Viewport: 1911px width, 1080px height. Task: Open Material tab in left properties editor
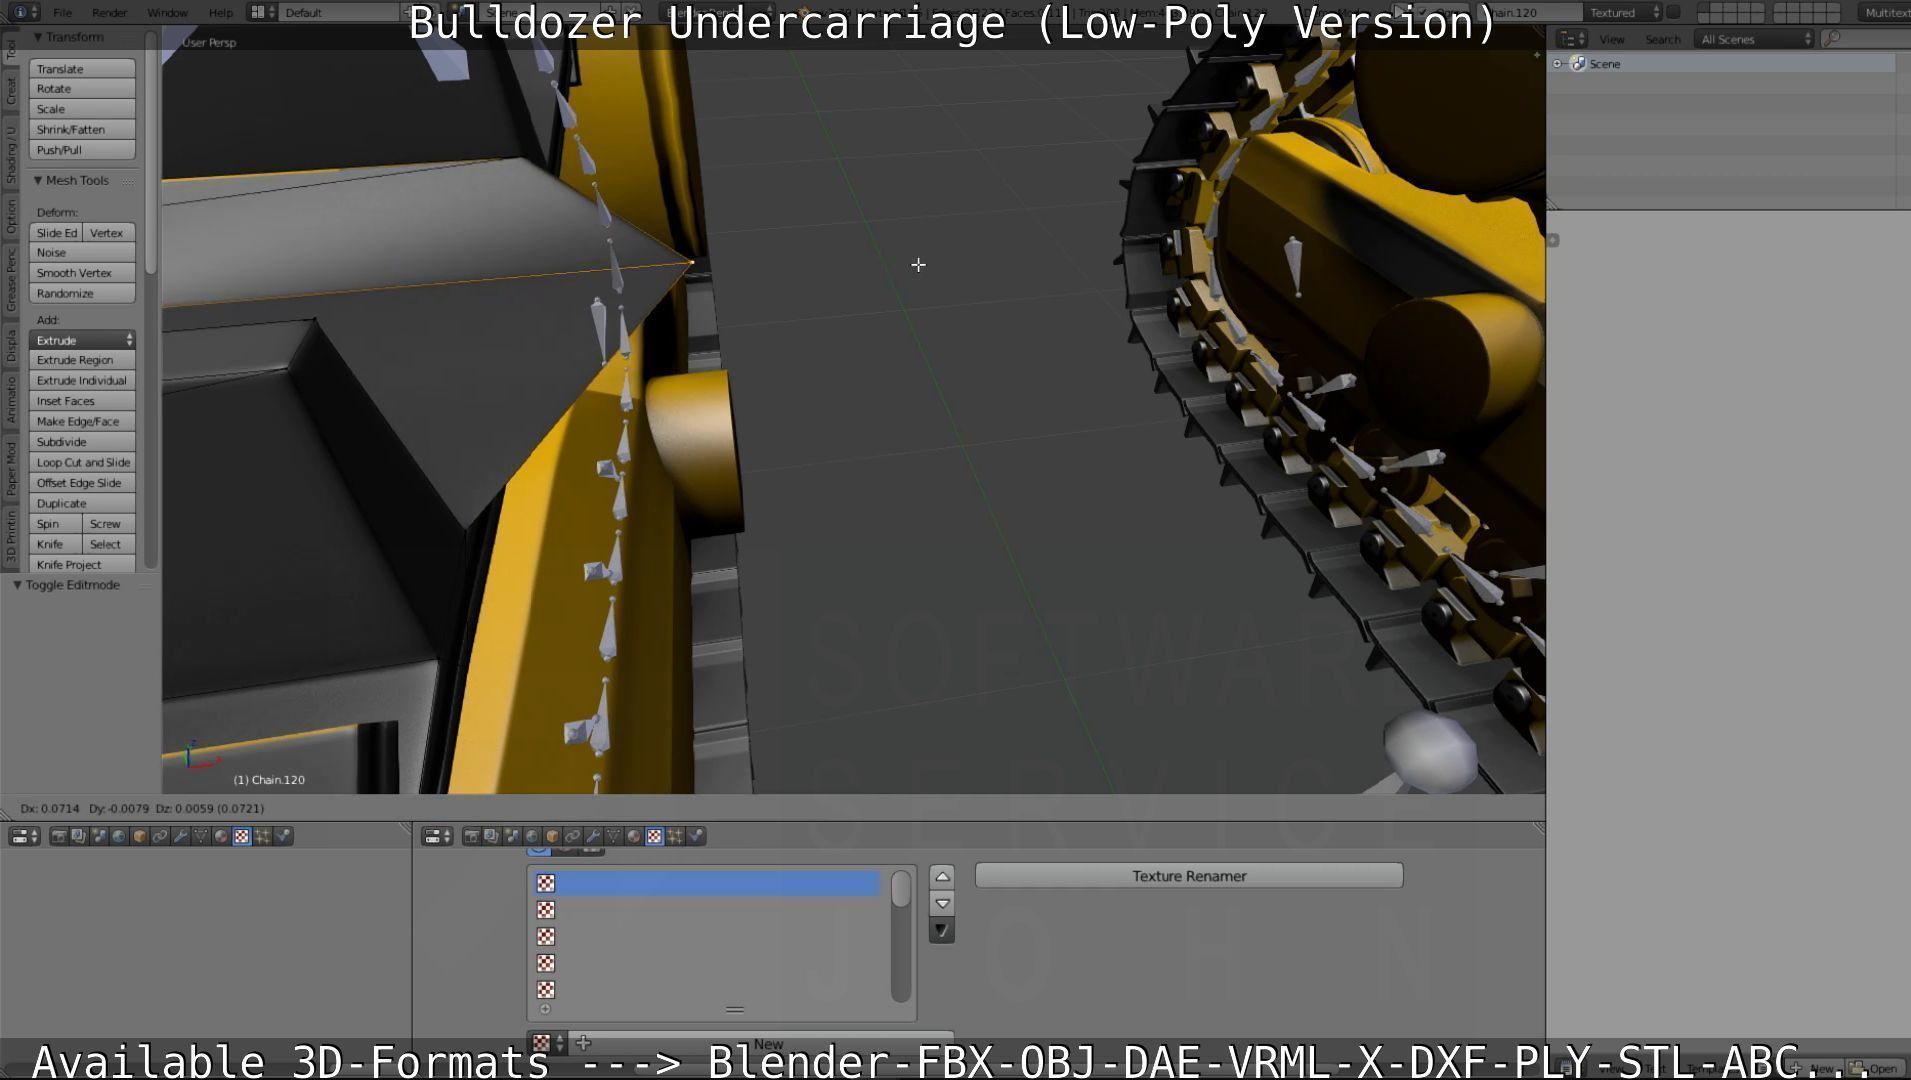(x=221, y=836)
